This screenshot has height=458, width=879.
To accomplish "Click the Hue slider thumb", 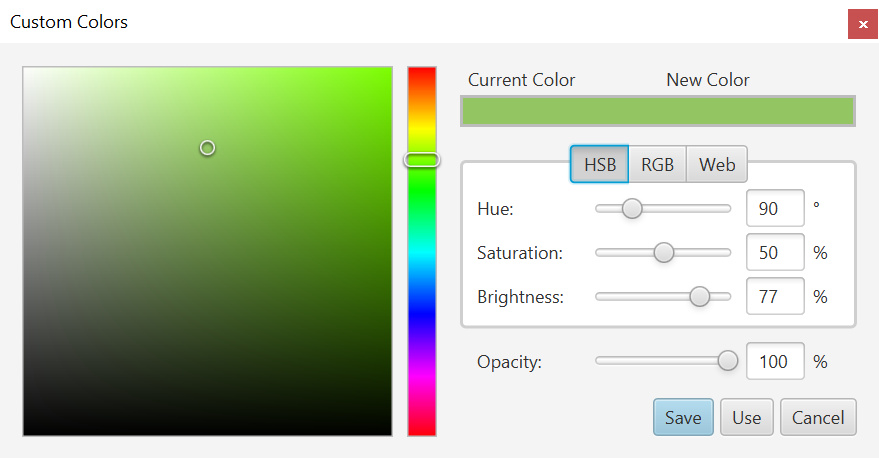I will point(632,209).
